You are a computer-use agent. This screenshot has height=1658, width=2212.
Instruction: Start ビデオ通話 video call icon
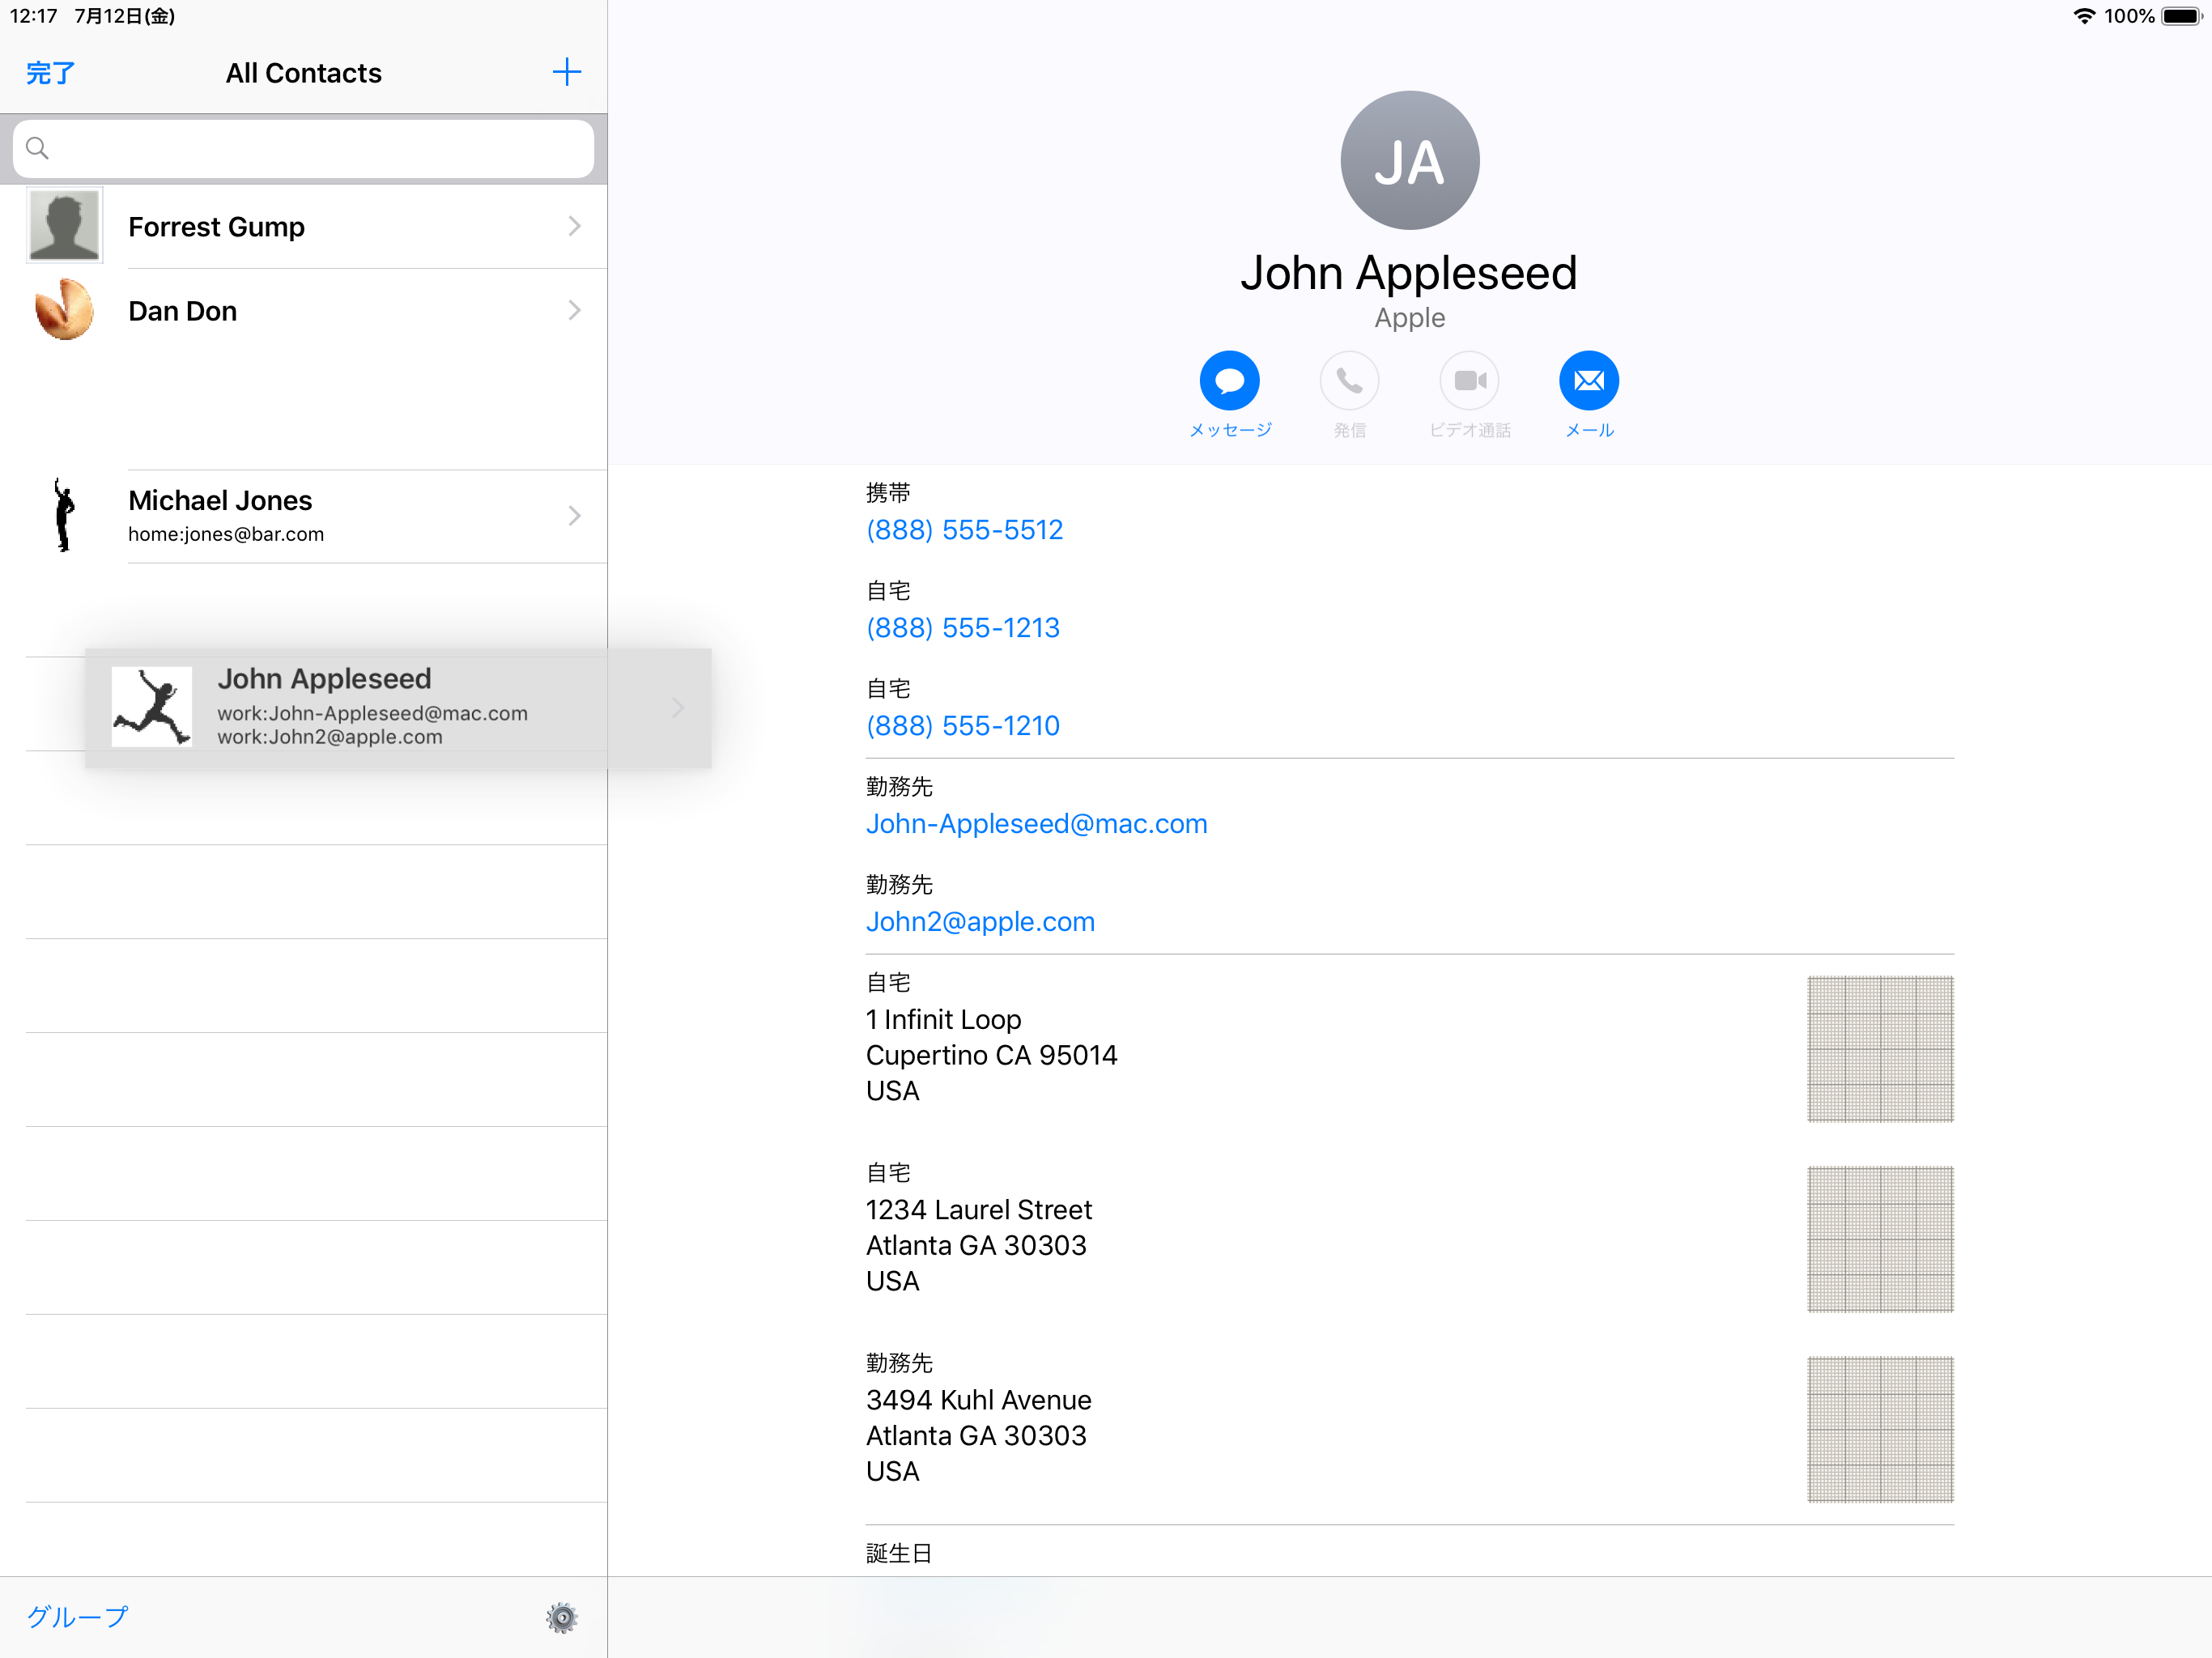tap(1469, 380)
